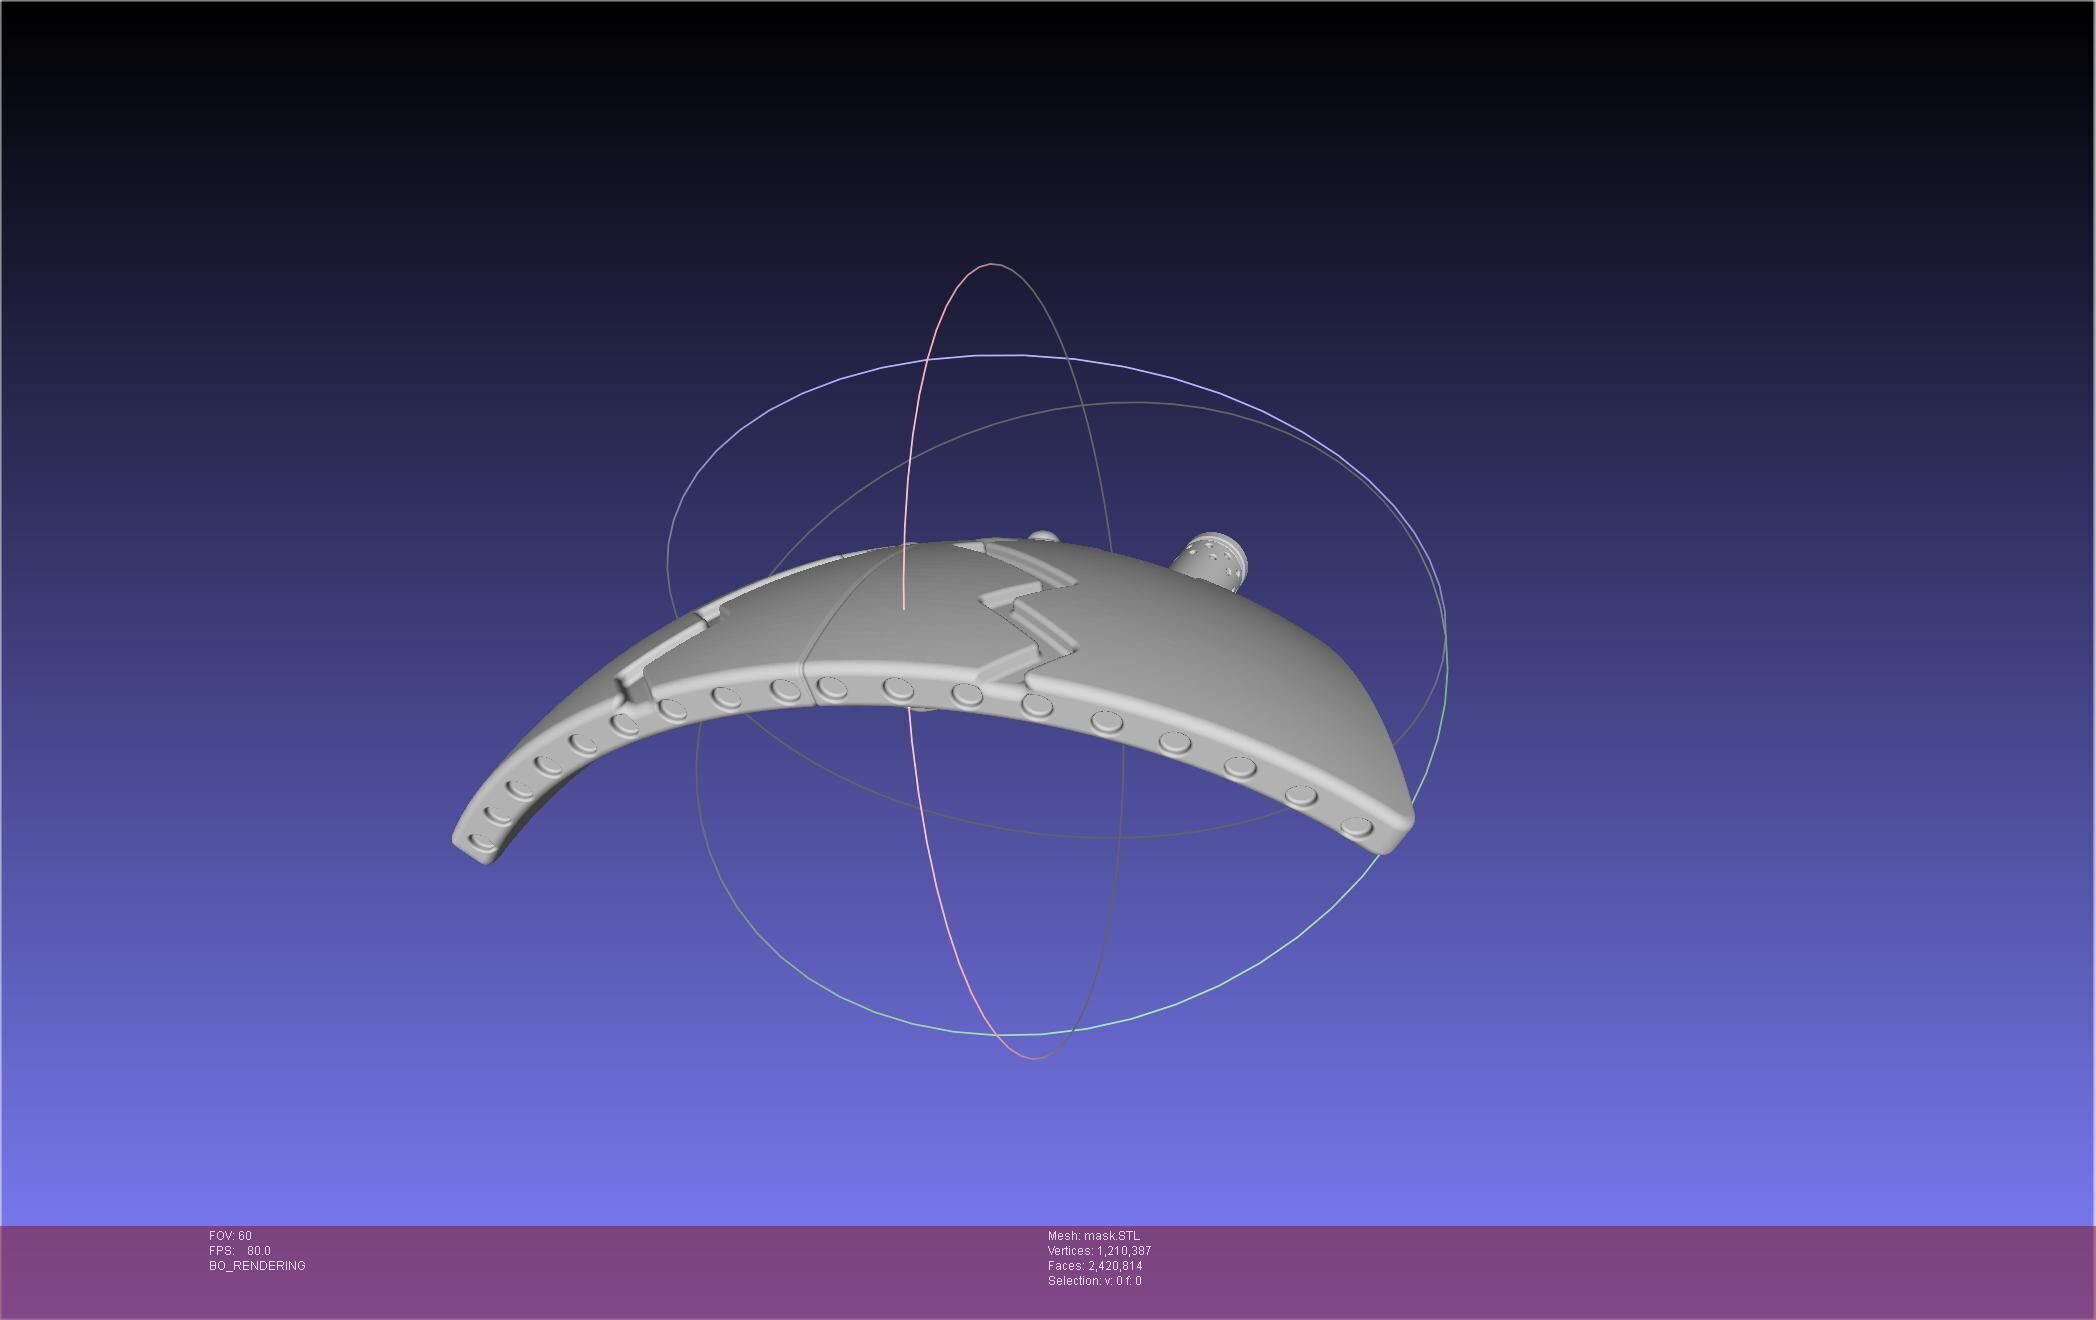Click the Mesh: mask.STL label
The width and height of the screenshot is (2096, 1320).
tap(1093, 1236)
